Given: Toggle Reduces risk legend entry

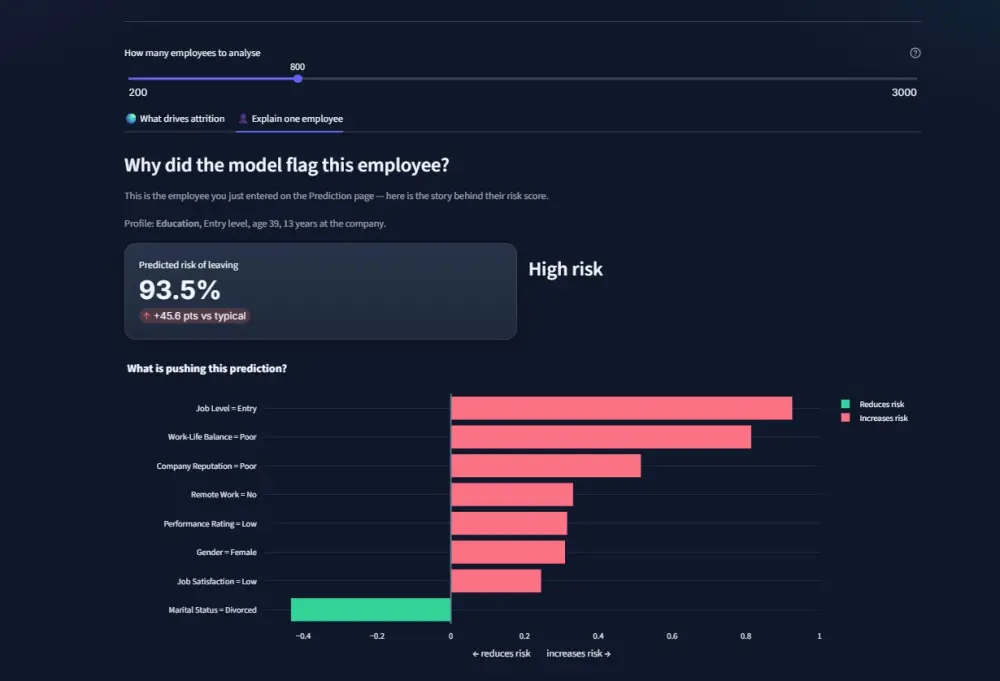Looking at the screenshot, I should tap(872, 404).
